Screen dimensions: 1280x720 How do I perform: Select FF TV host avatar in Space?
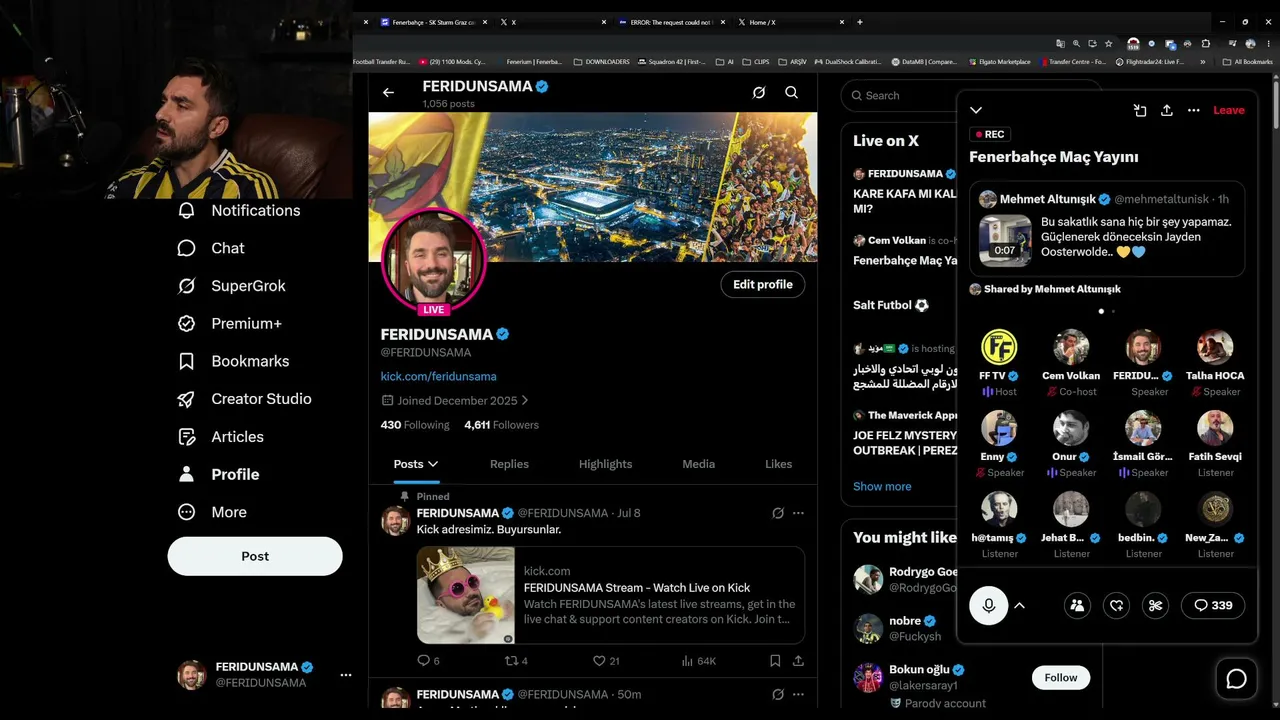coord(998,347)
